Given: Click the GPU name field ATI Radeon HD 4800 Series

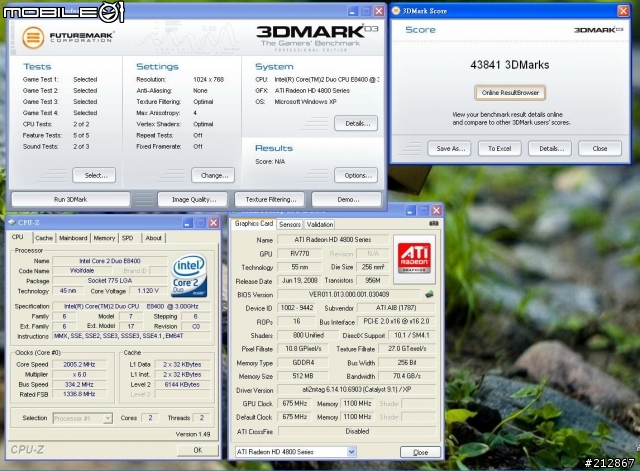Looking at the screenshot, I should click(333, 240).
